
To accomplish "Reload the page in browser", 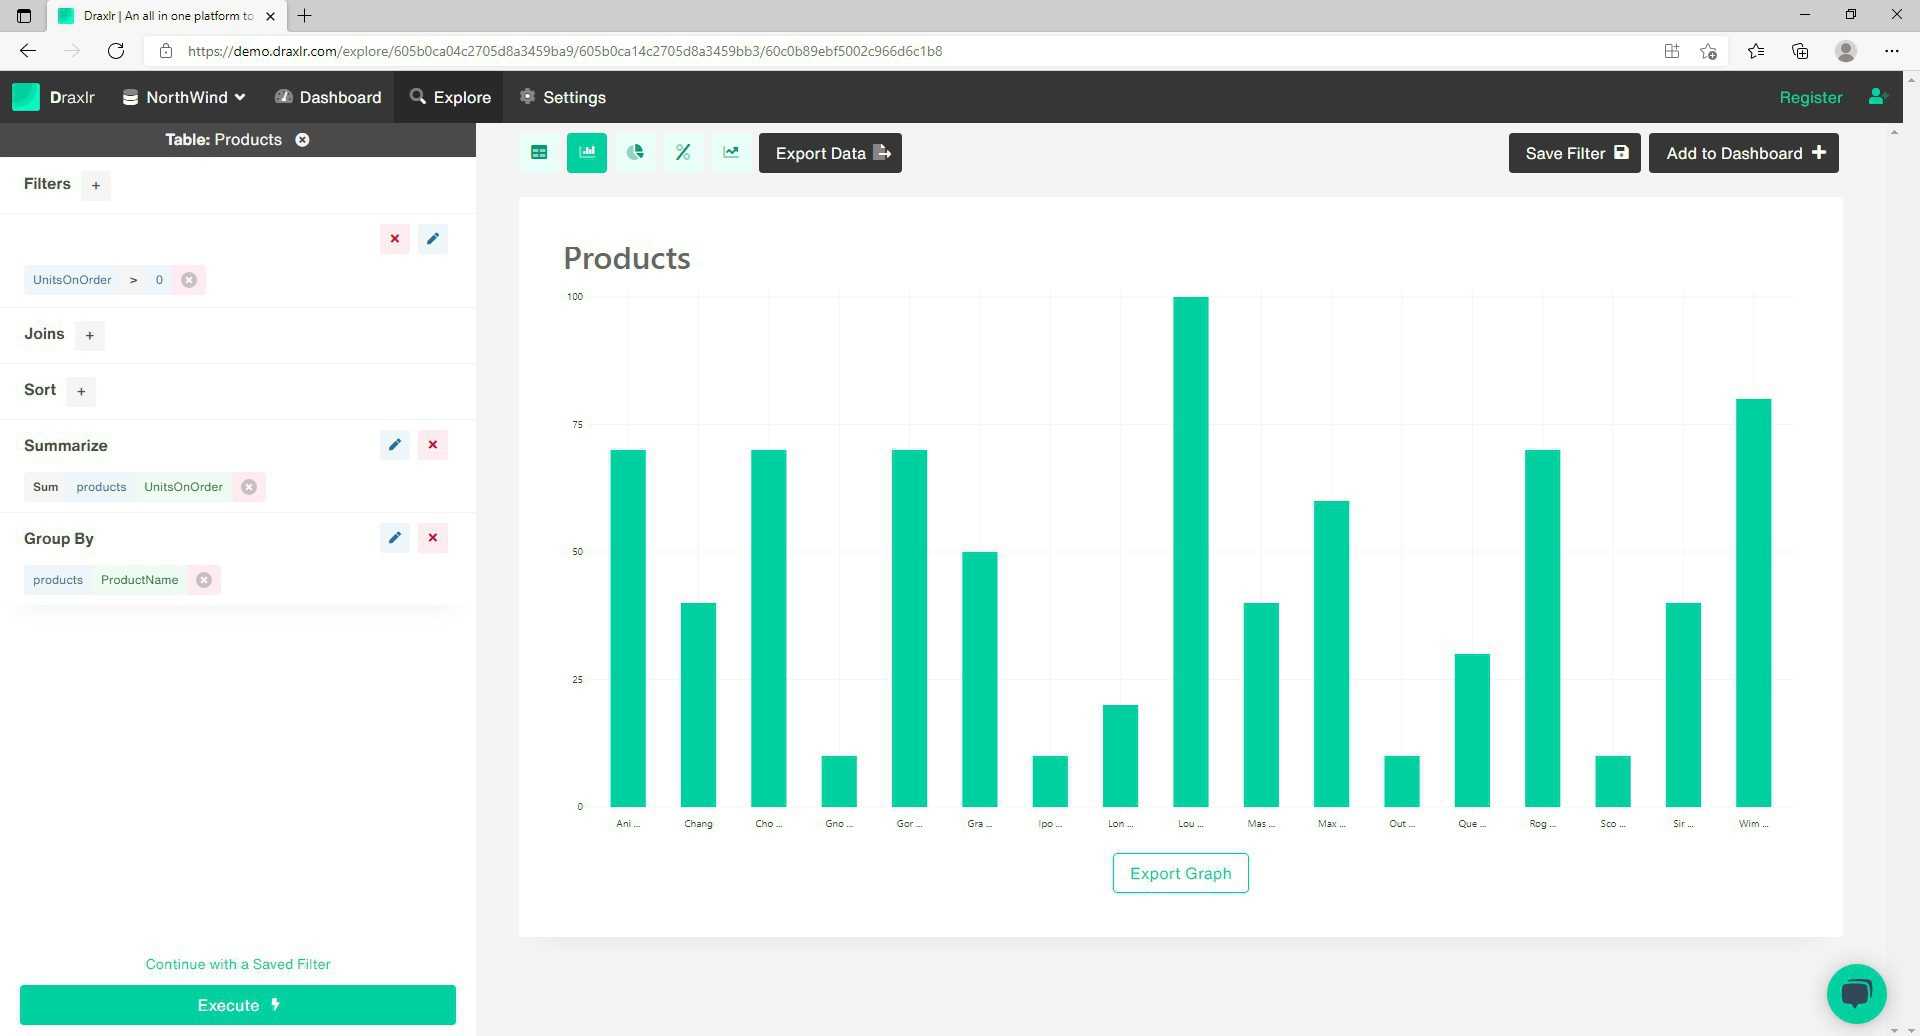I will (x=116, y=51).
